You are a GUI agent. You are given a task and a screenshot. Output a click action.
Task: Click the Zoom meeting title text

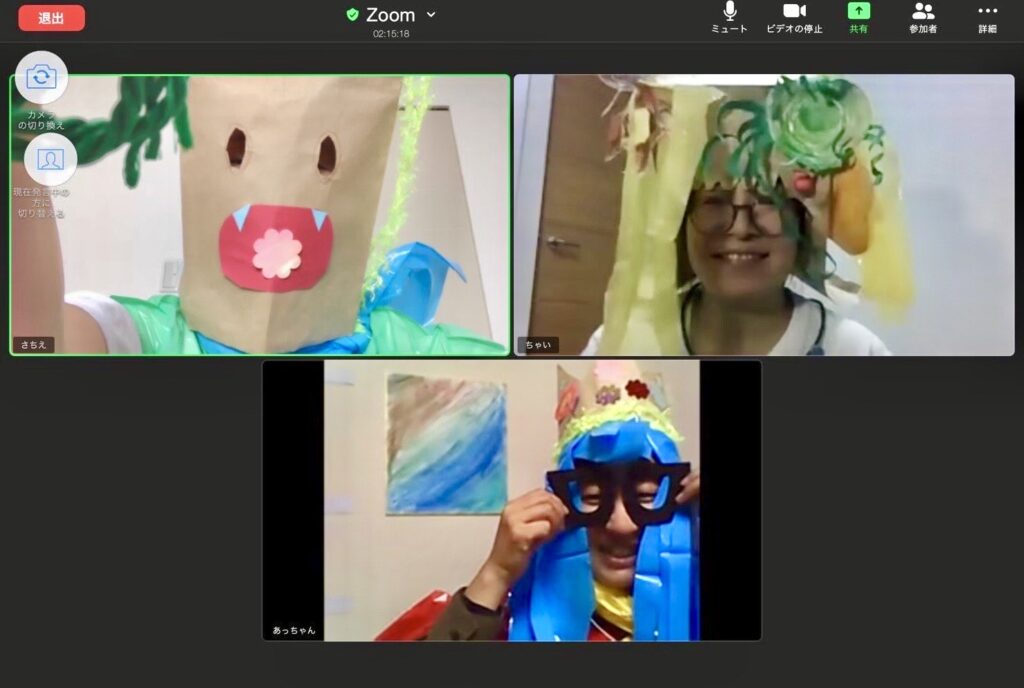coord(390,15)
